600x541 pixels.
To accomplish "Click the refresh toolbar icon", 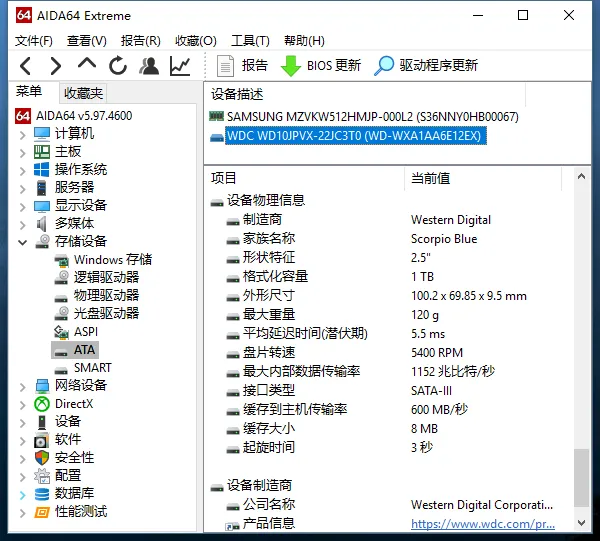I will (118, 66).
